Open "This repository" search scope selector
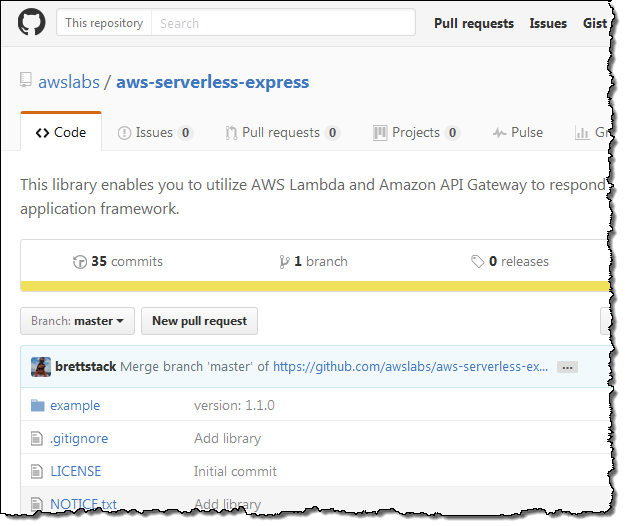The width and height of the screenshot is (625, 526). 104,23
